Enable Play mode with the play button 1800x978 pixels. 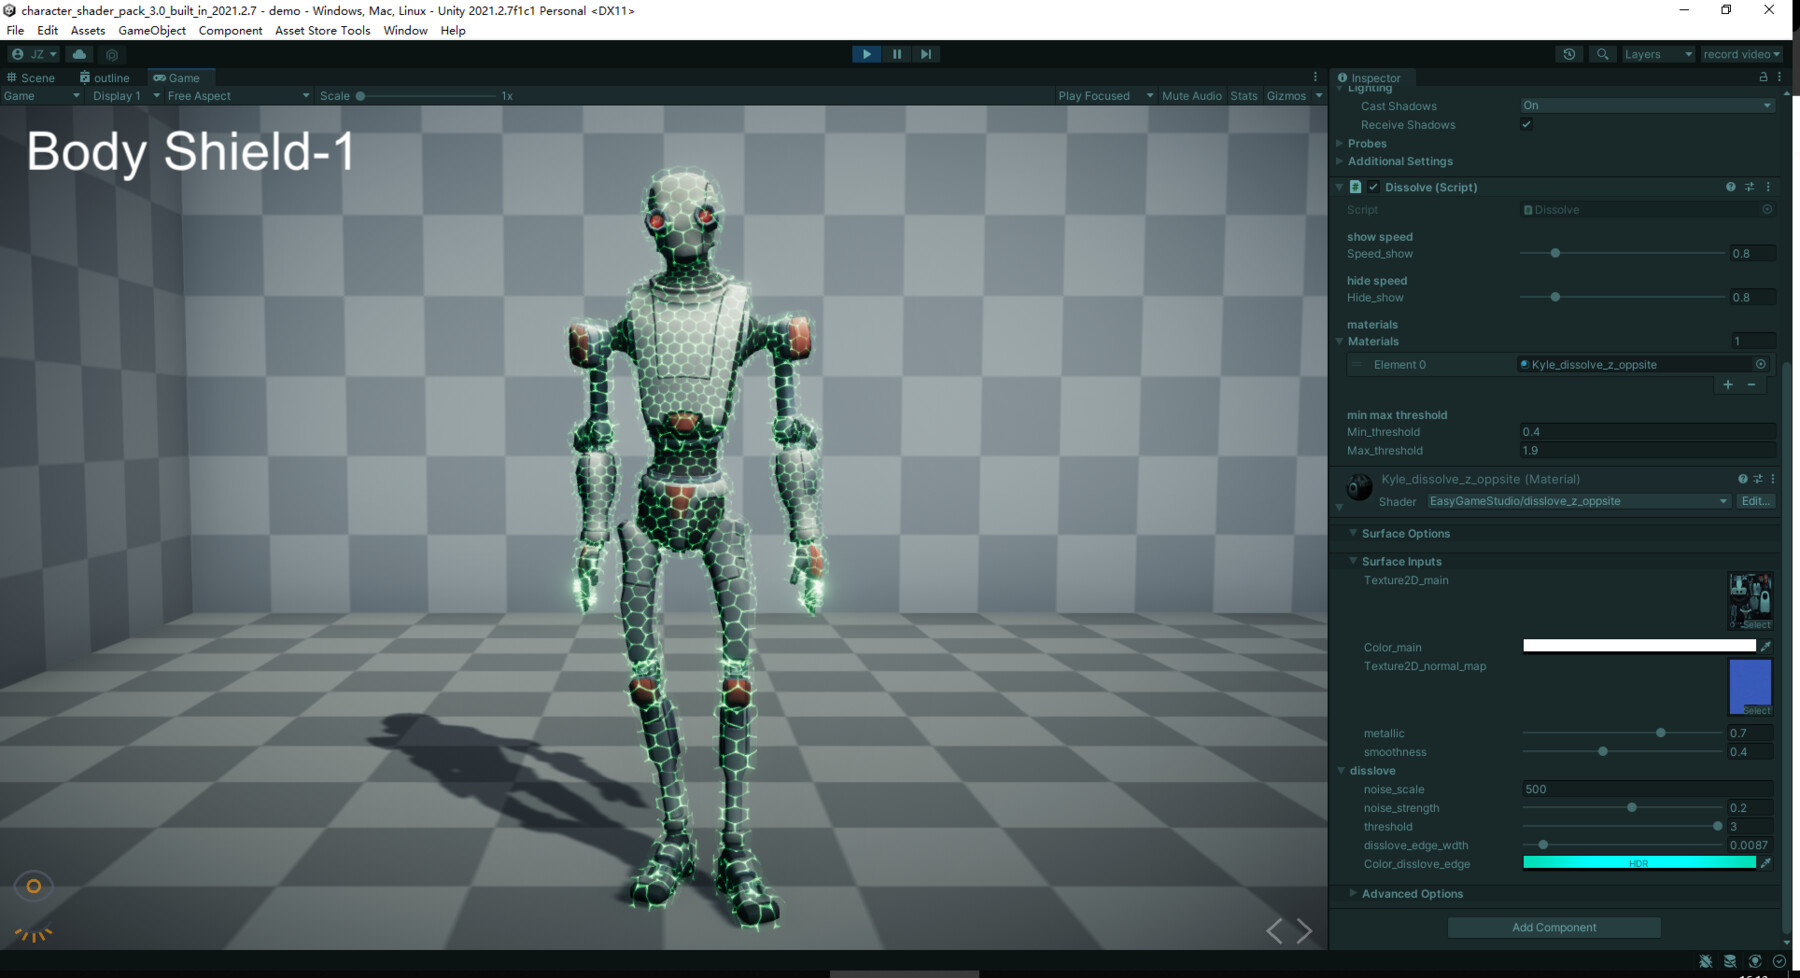[x=865, y=54]
